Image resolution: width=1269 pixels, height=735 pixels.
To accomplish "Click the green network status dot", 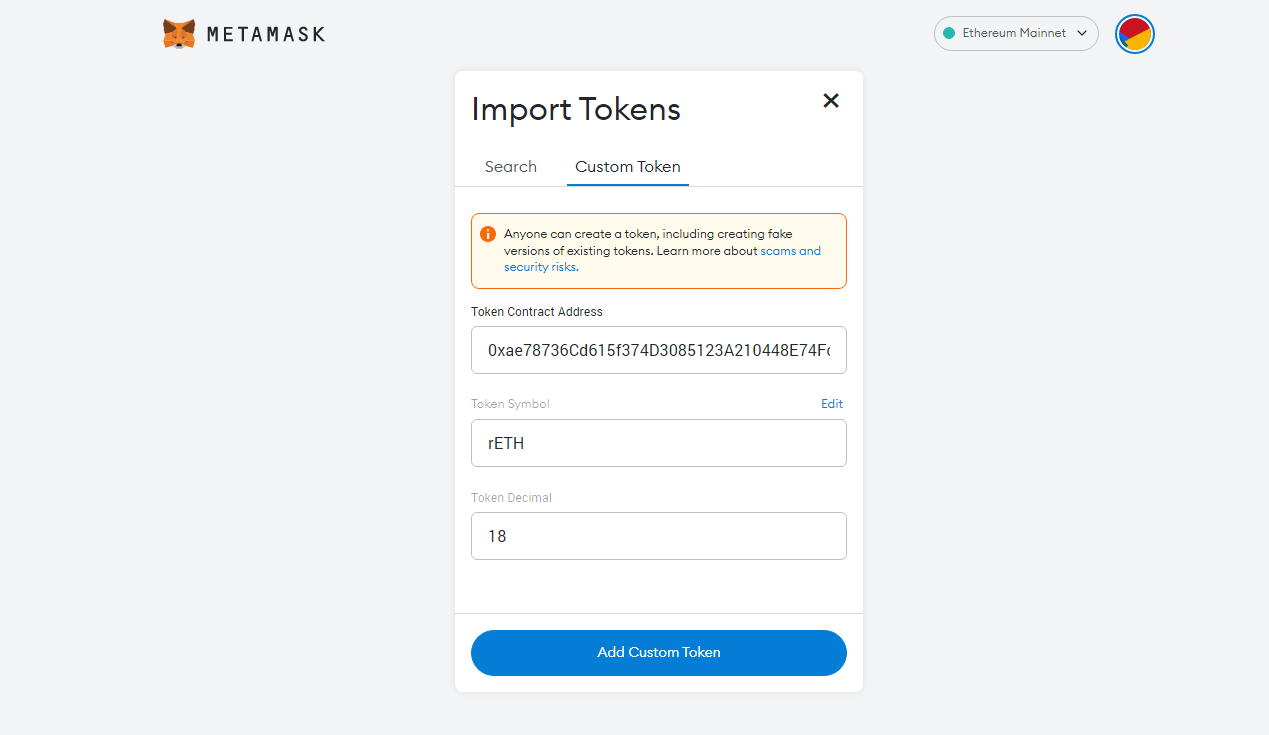I will 949,33.
